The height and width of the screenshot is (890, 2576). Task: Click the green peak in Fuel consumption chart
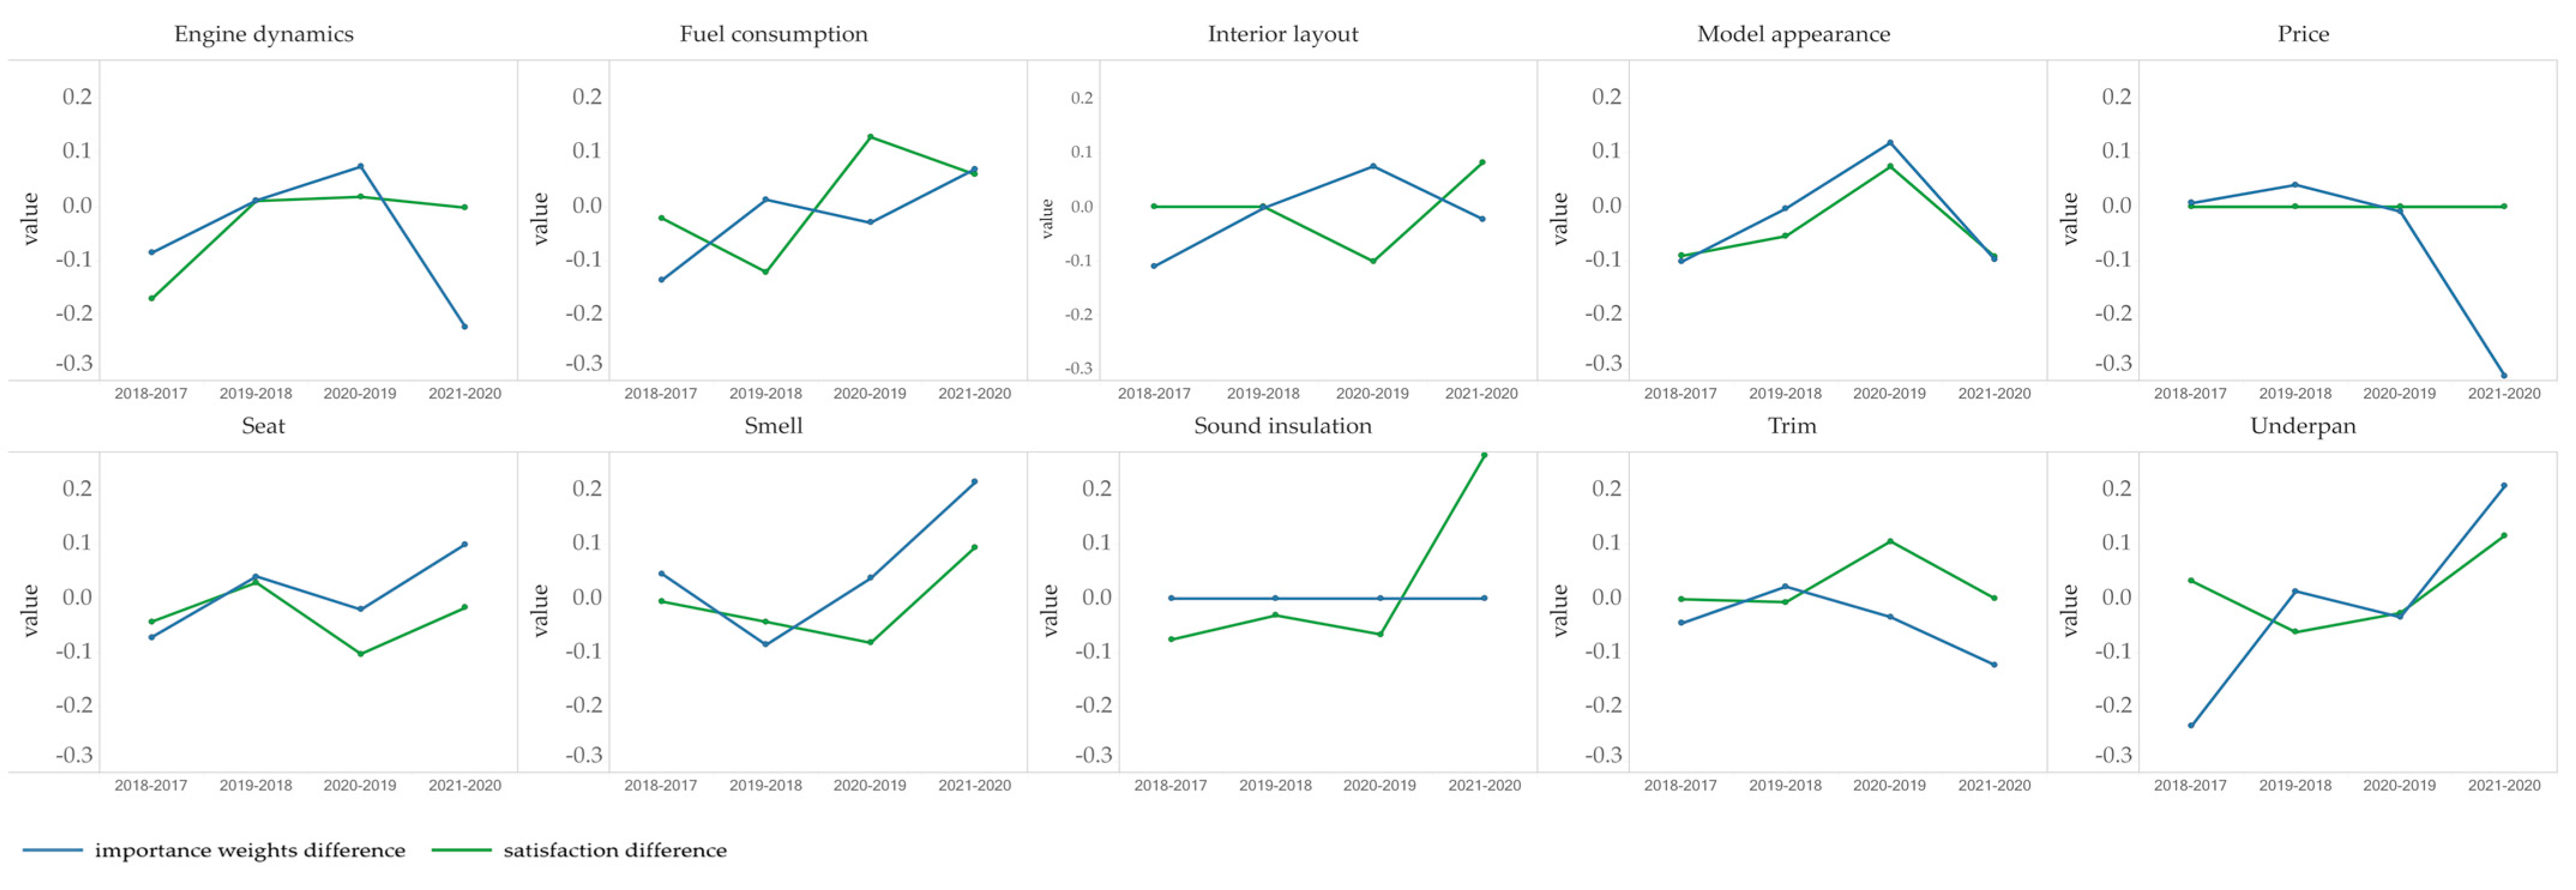tap(870, 137)
